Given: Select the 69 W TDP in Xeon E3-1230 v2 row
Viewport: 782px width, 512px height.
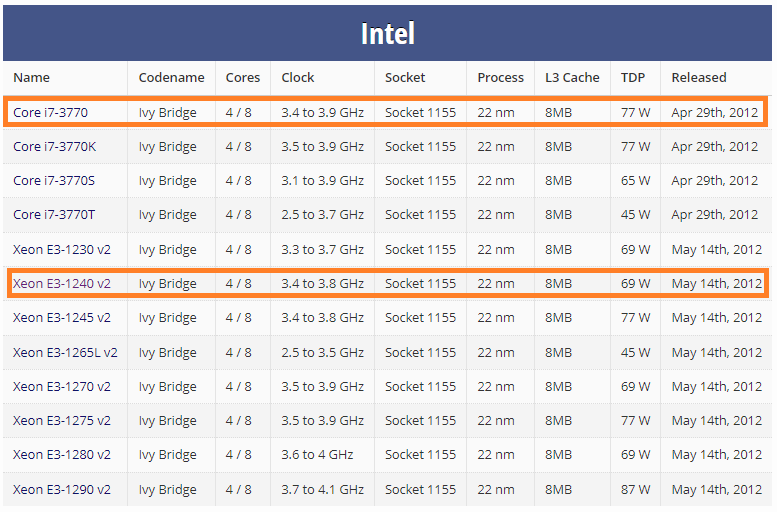Looking at the screenshot, I should click(635, 250).
